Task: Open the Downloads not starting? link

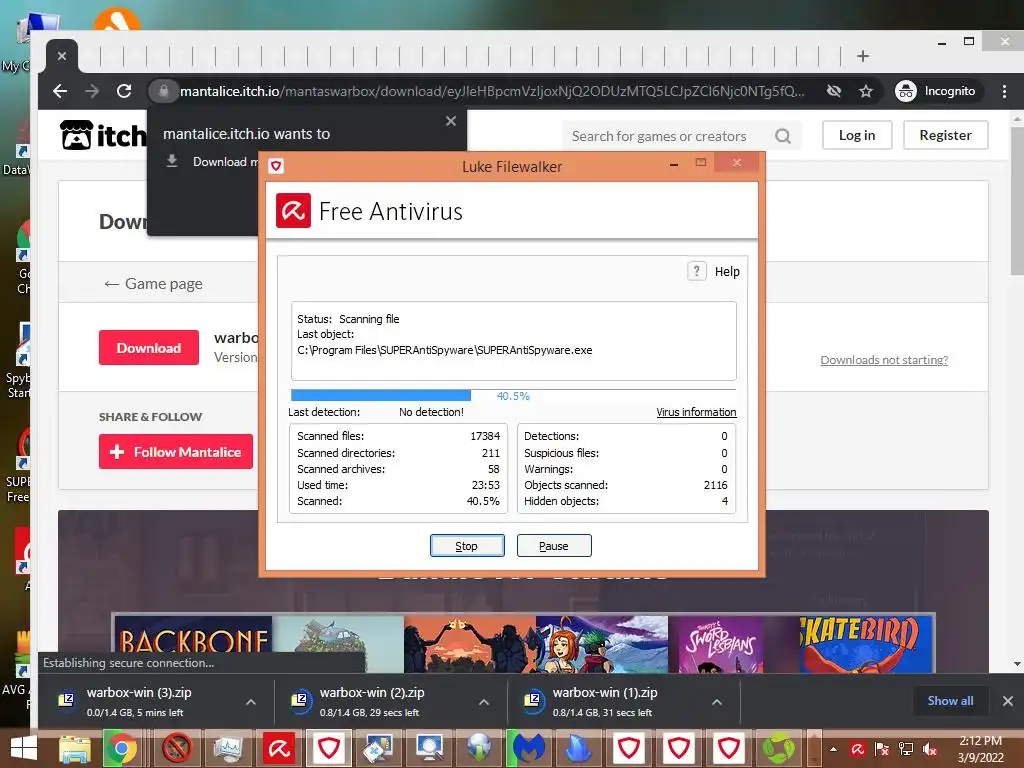Action: tap(884, 360)
